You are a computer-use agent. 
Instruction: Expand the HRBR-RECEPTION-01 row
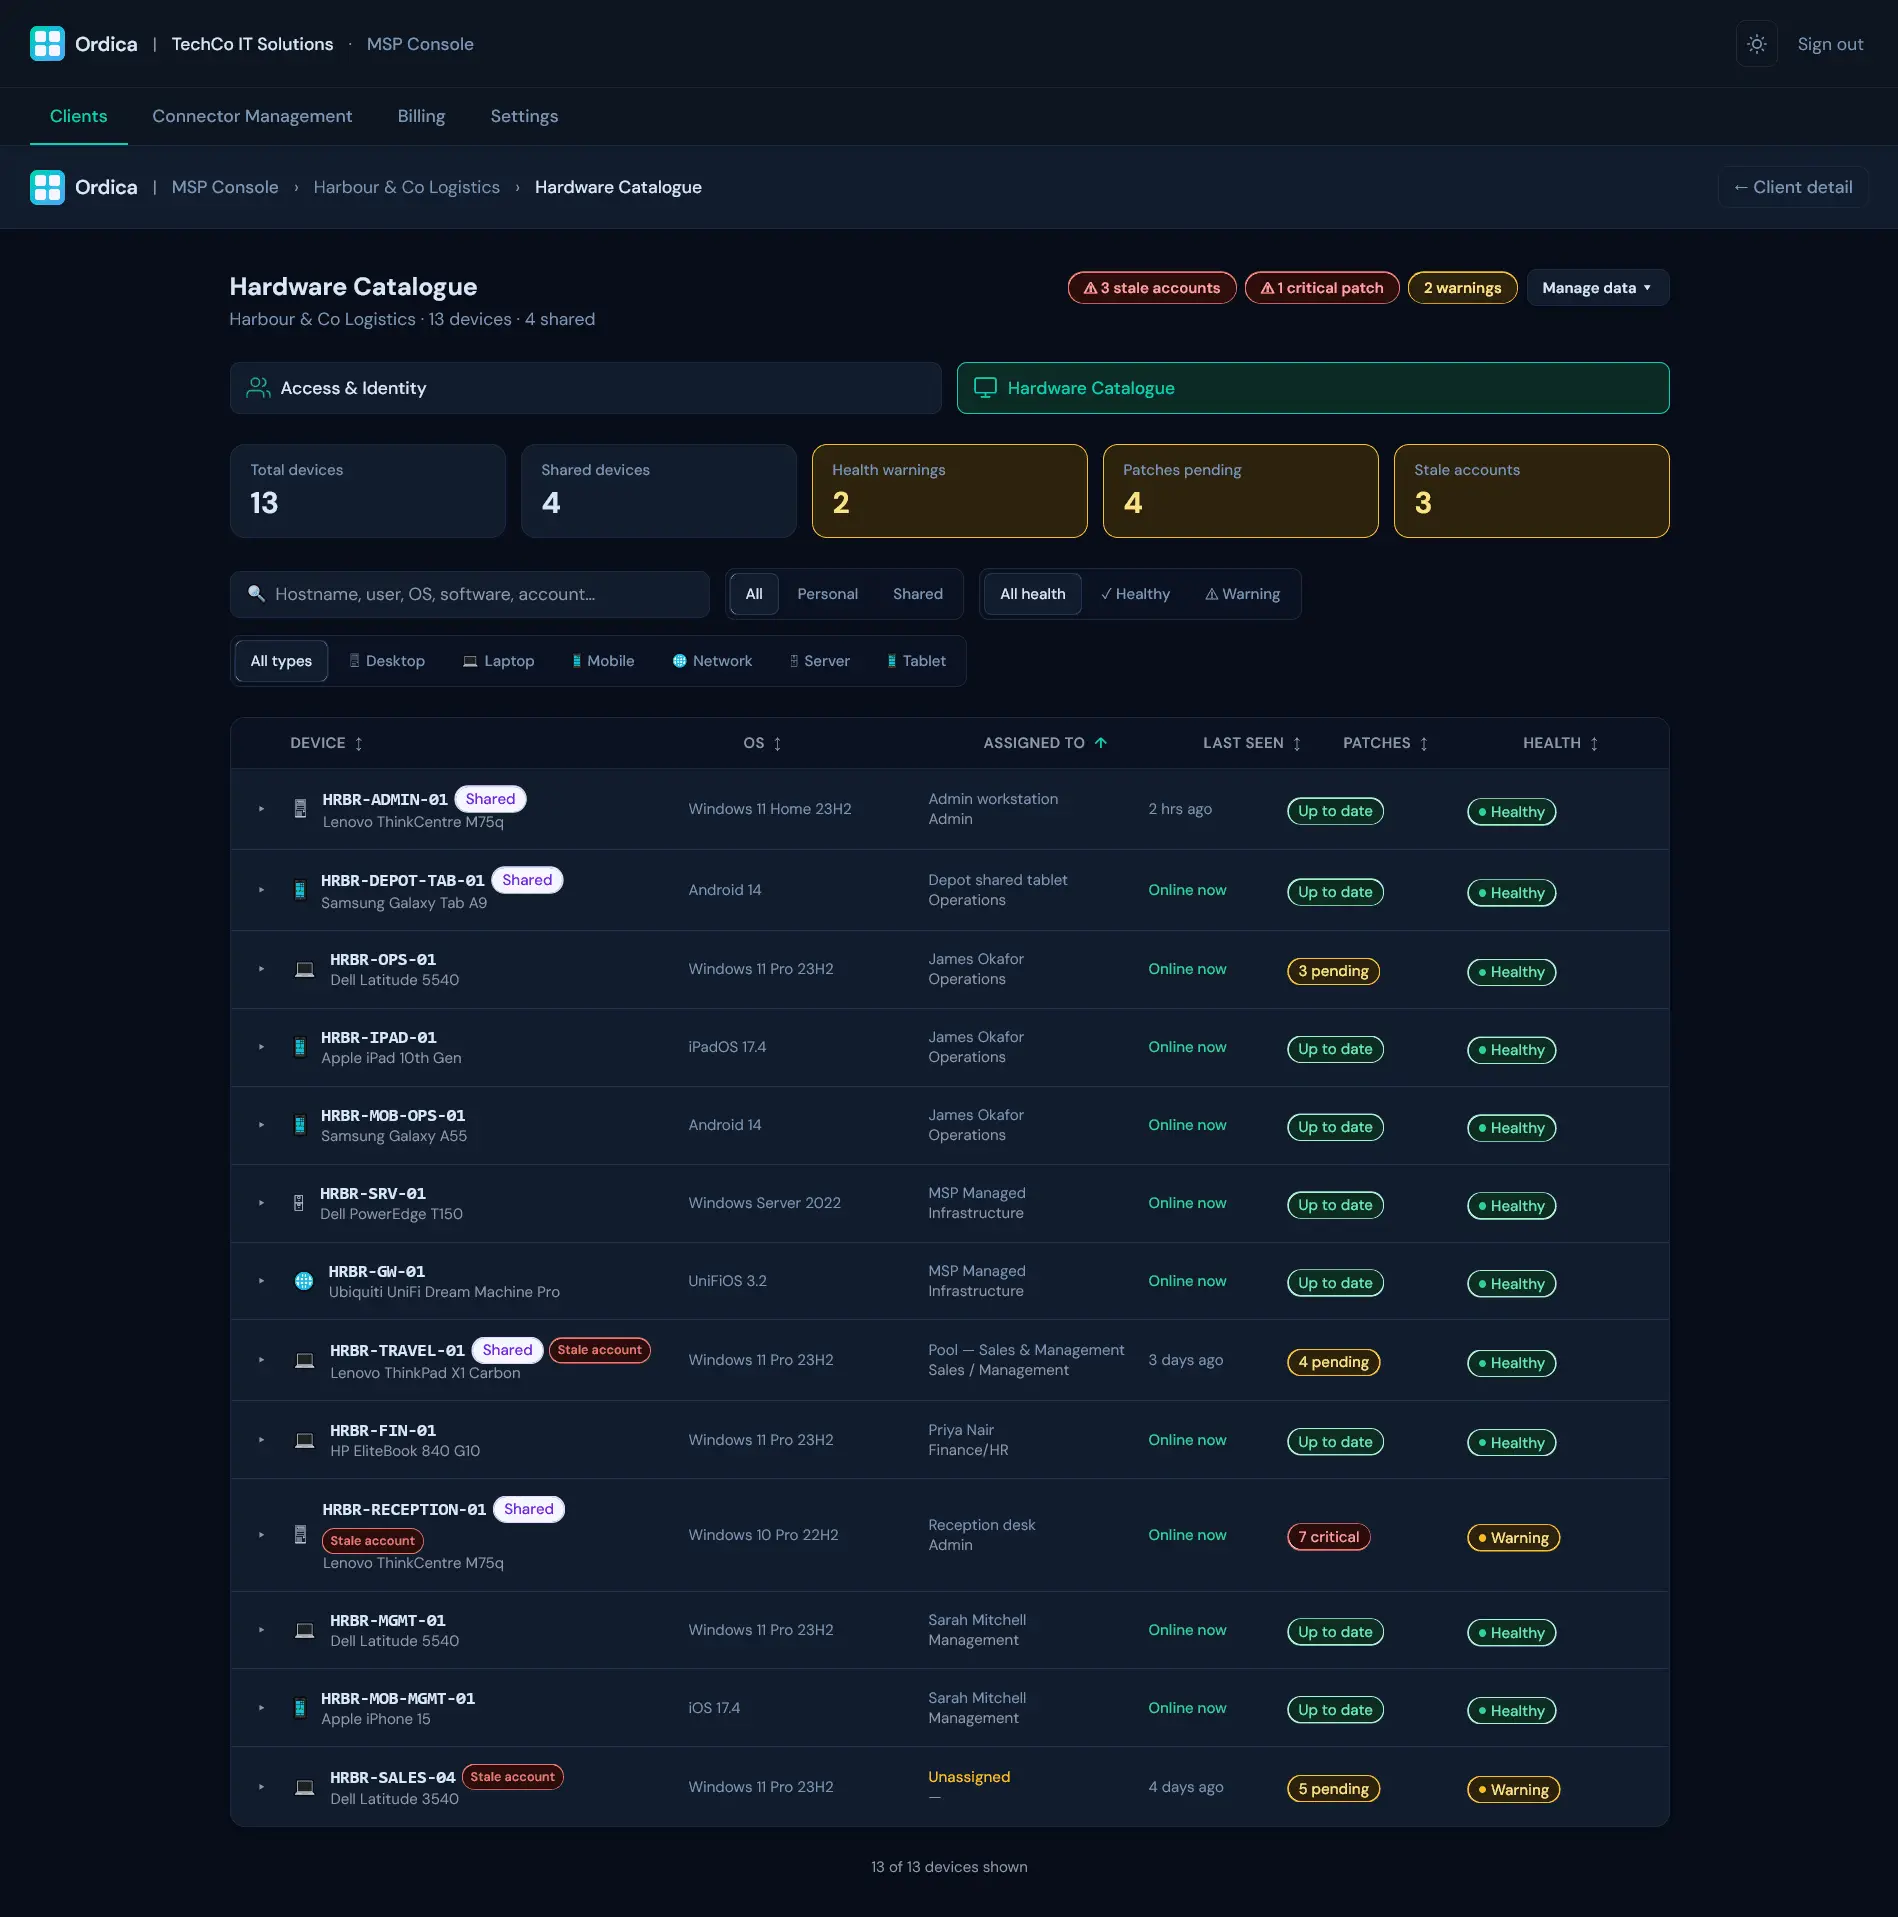(261, 1535)
